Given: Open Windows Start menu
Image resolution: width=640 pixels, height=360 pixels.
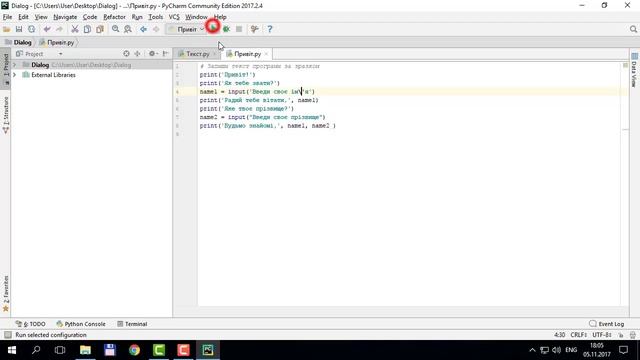Looking at the screenshot, I should (x=12, y=350).
